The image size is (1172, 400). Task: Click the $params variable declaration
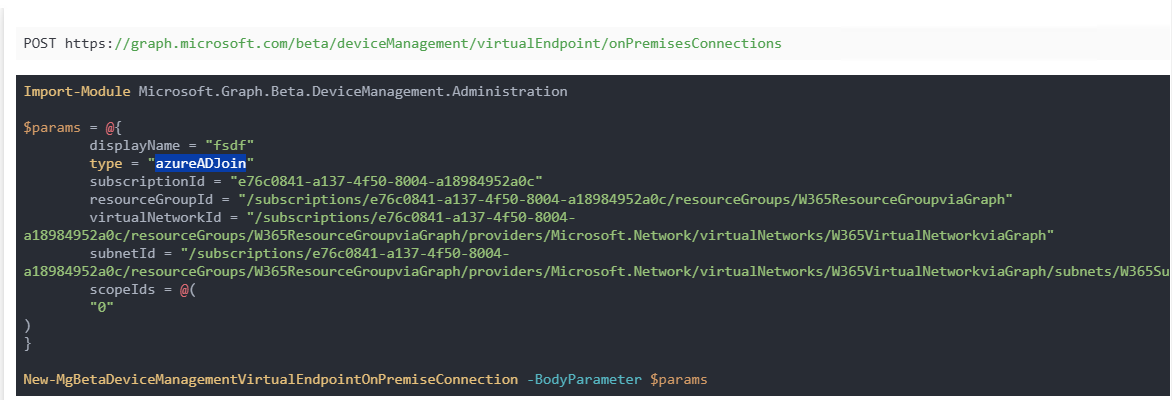[x=52, y=127]
